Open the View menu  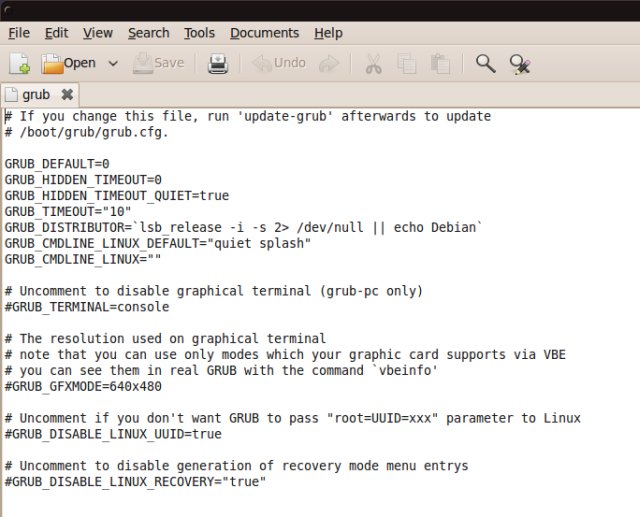tap(98, 33)
